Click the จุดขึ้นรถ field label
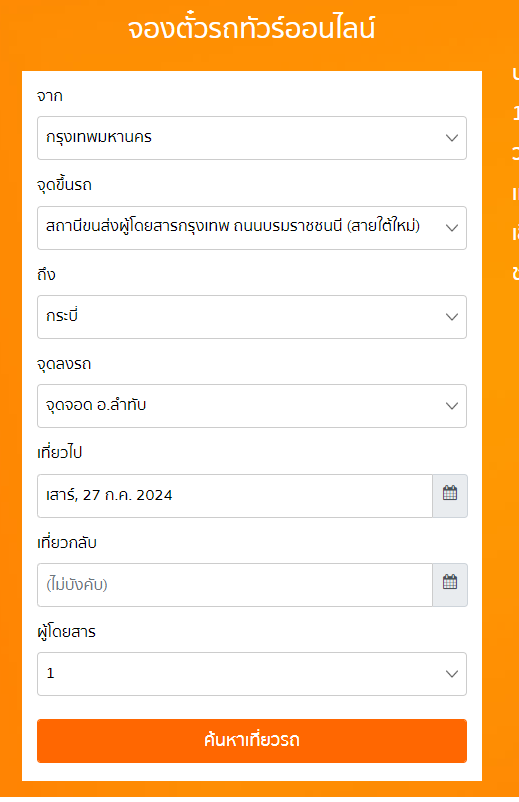The width and height of the screenshot is (519, 802). coord(64,185)
